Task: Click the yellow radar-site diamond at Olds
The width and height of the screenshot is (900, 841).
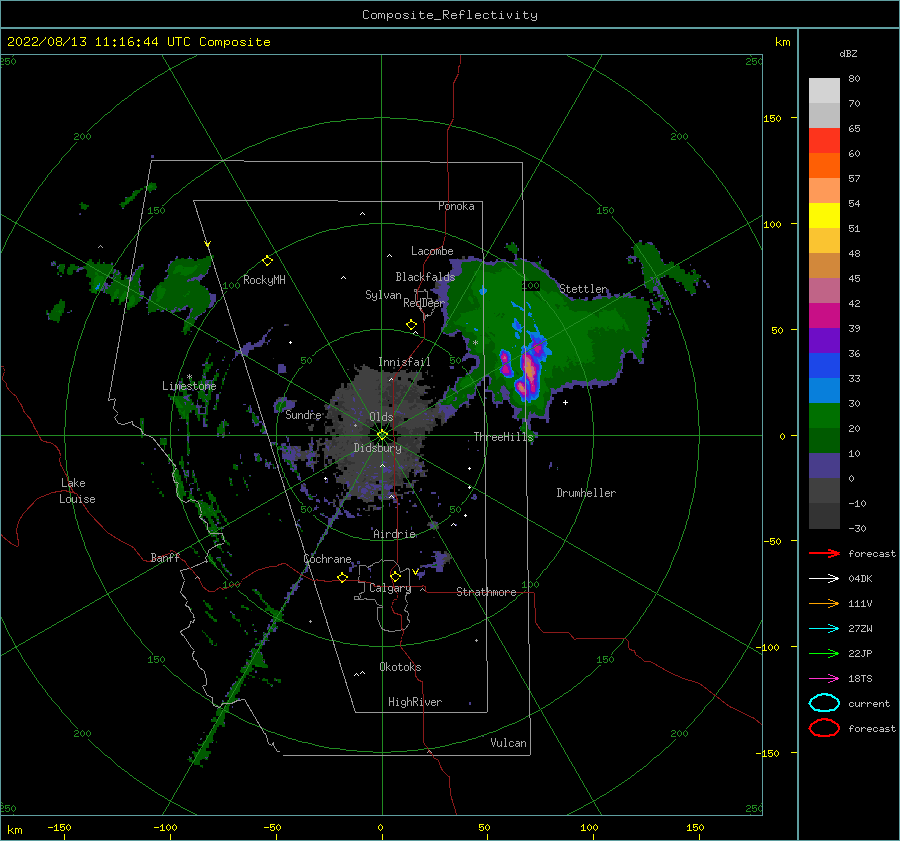Action: coord(382,435)
